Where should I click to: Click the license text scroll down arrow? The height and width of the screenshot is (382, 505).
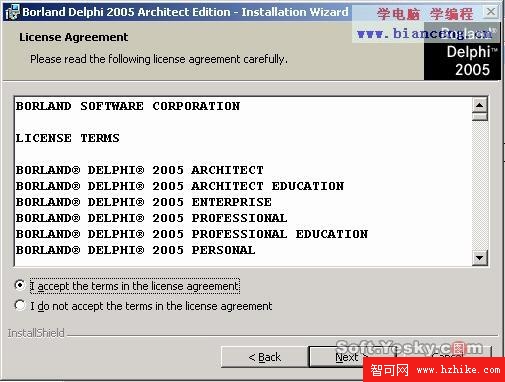click(x=480, y=258)
